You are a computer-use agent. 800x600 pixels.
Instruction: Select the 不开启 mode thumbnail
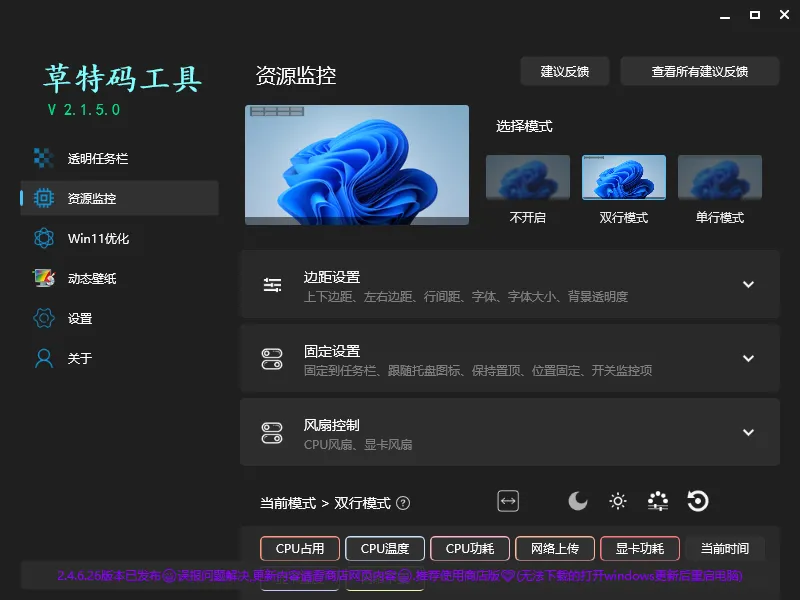528,178
